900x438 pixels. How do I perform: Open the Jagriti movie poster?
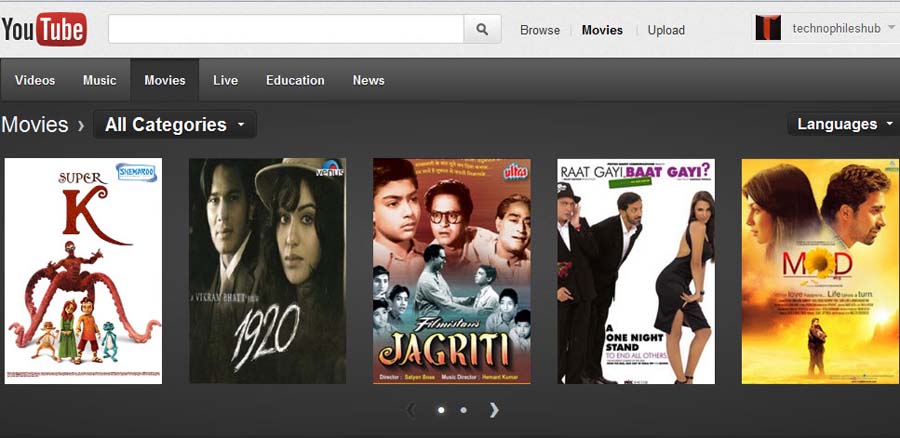click(x=452, y=271)
